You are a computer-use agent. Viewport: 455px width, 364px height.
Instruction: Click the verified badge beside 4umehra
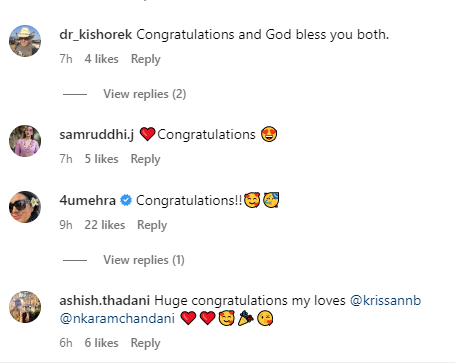click(x=126, y=201)
